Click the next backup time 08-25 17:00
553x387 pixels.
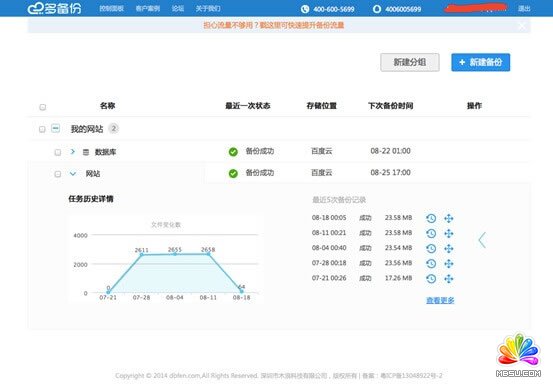tap(390, 173)
